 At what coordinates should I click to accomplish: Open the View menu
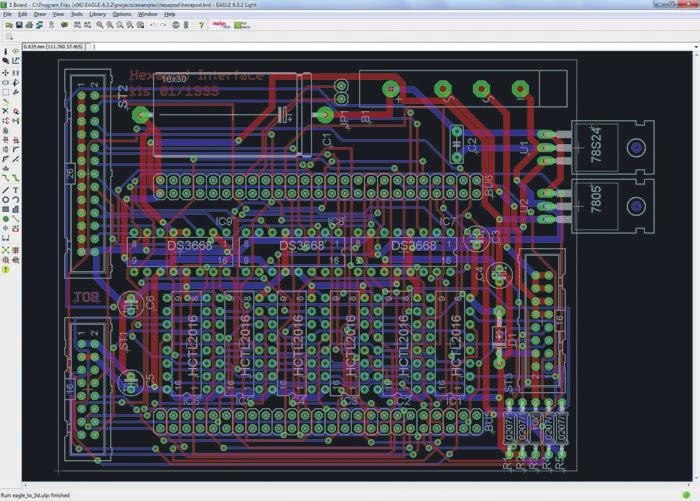[58, 14]
